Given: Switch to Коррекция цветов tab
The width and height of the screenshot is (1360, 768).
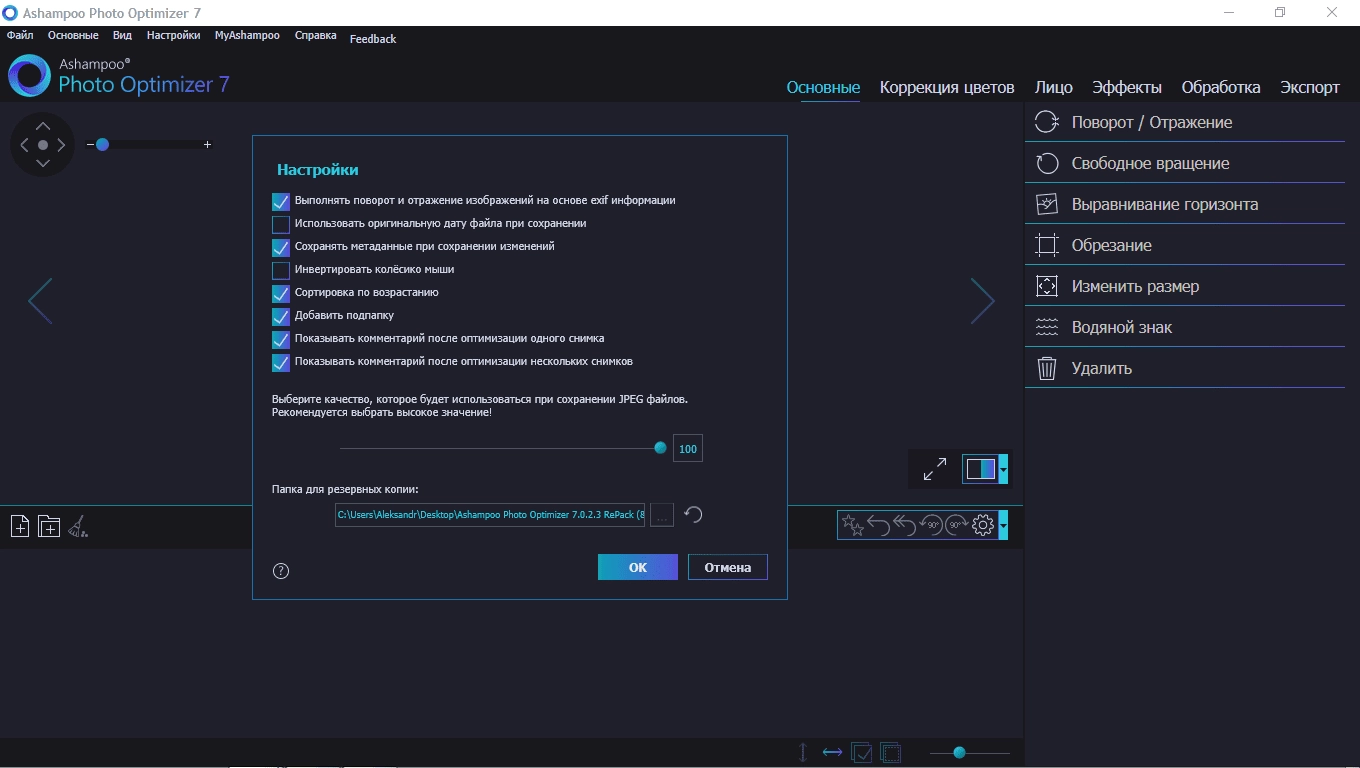Looking at the screenshot, I should [947, 87].
